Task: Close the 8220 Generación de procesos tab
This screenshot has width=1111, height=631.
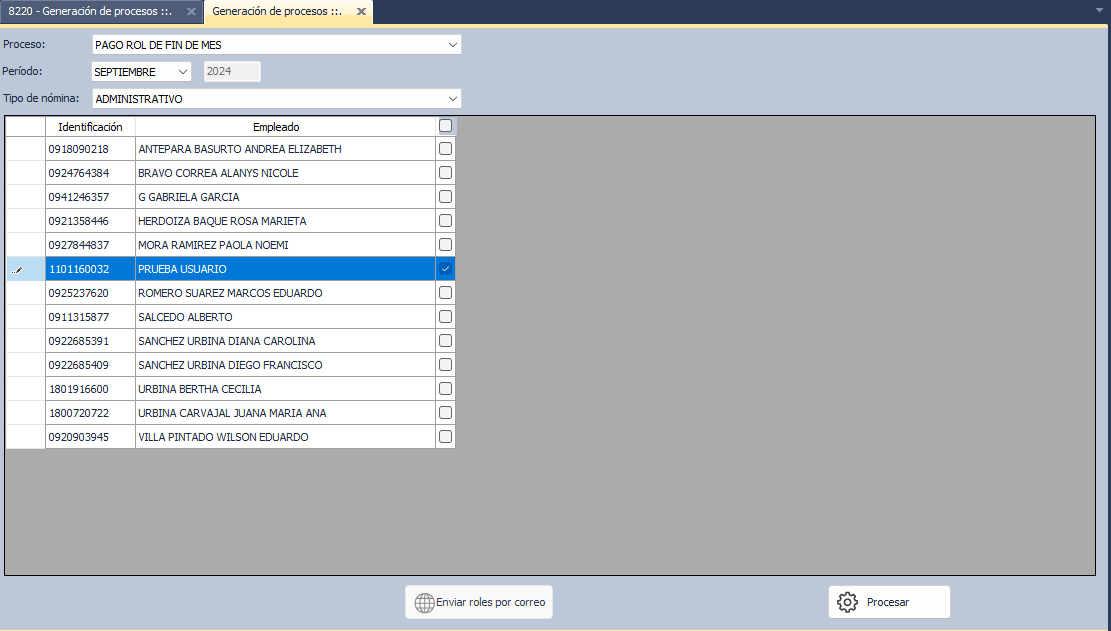Action: [x=191, y=12]
